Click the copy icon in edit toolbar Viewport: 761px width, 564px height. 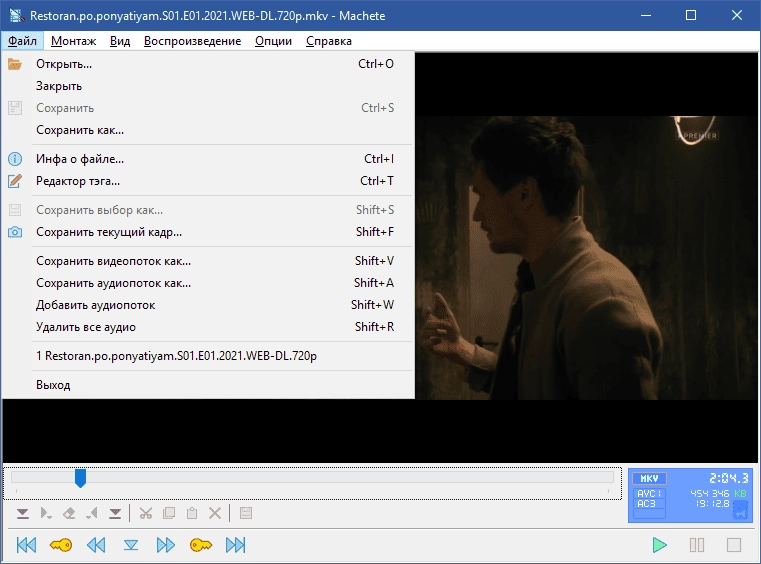coord(169,513)
